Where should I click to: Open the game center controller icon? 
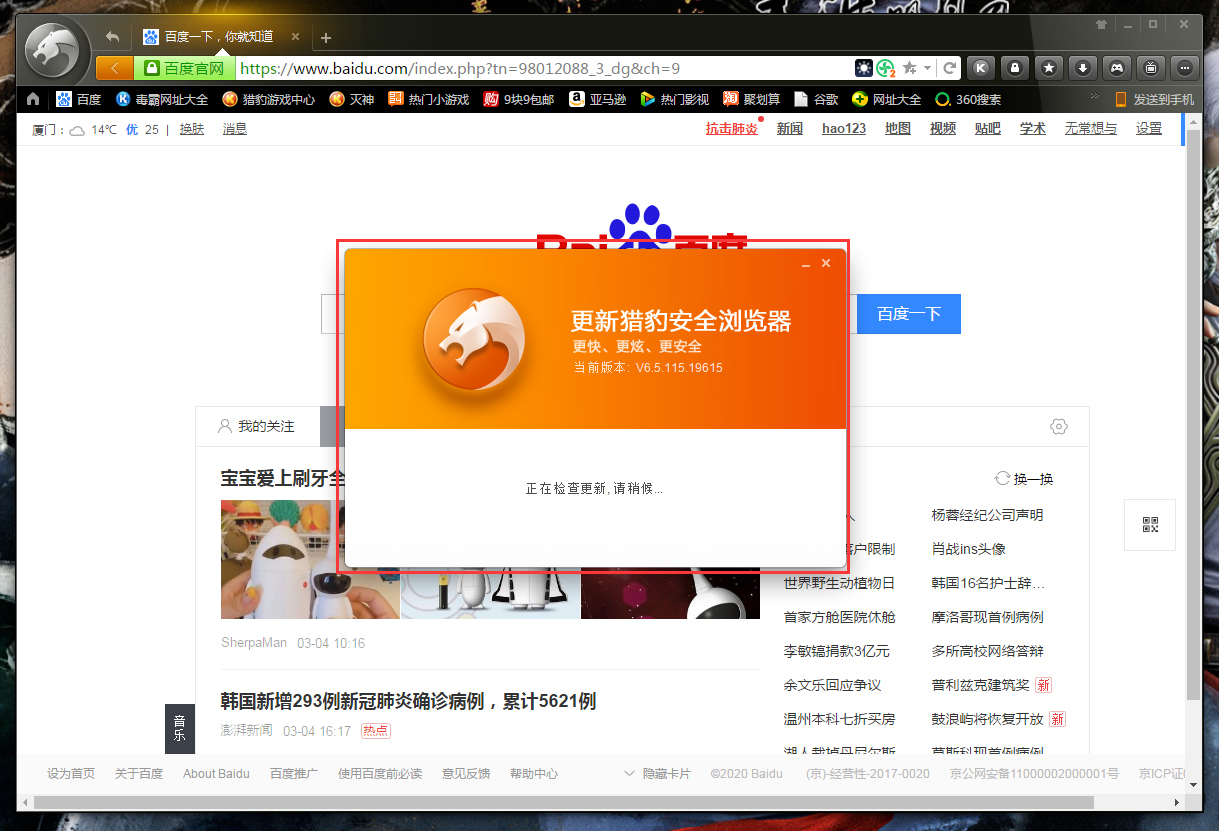1116,67
